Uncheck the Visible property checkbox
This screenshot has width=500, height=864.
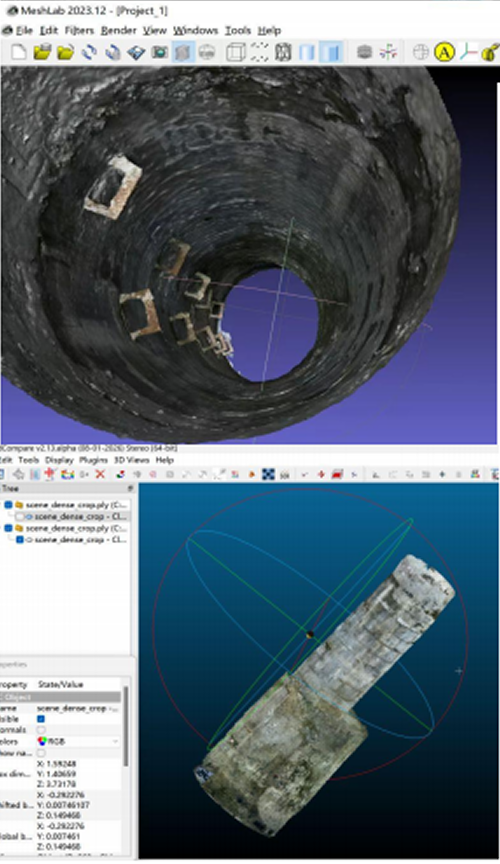[41, 719]
